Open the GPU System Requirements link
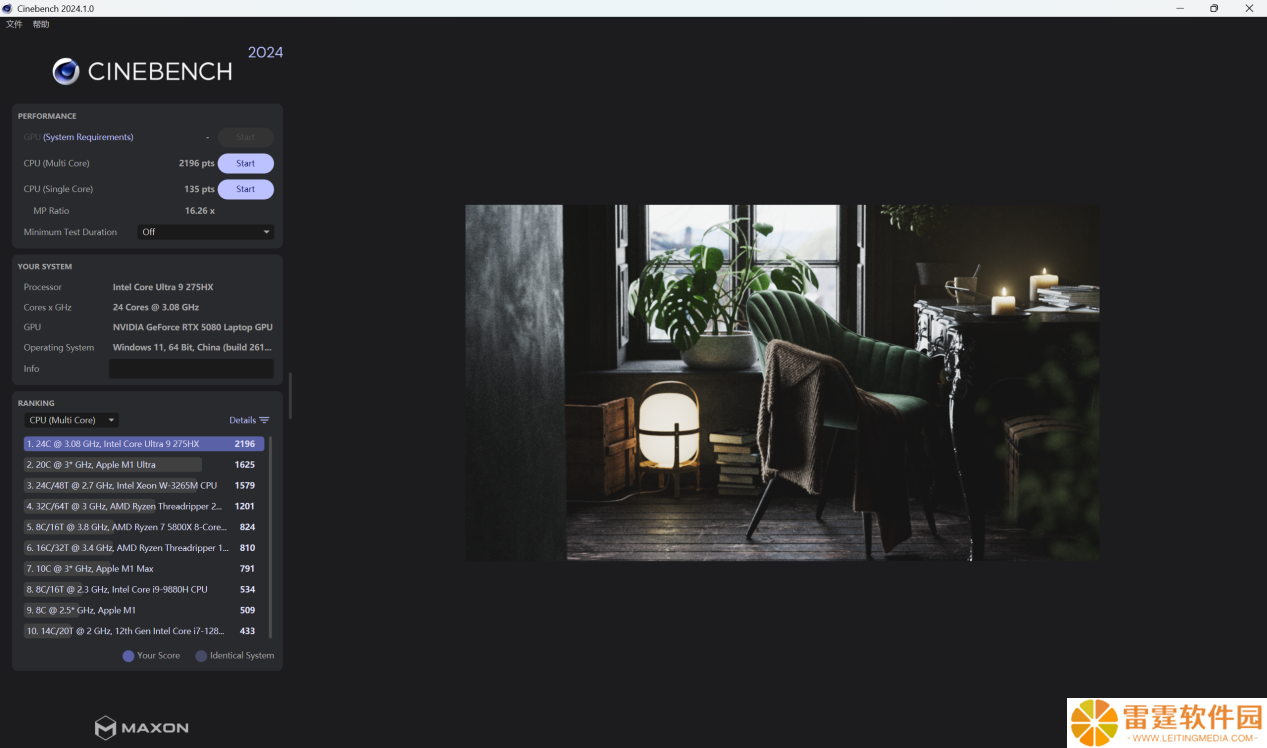This screenshot has height=748, width=1267. (x=88, y=137)
